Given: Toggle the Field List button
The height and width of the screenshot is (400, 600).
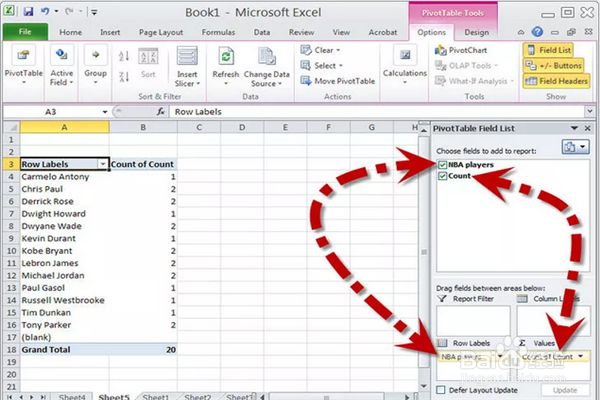Looking at the screenshot, I should pos(548,50).
